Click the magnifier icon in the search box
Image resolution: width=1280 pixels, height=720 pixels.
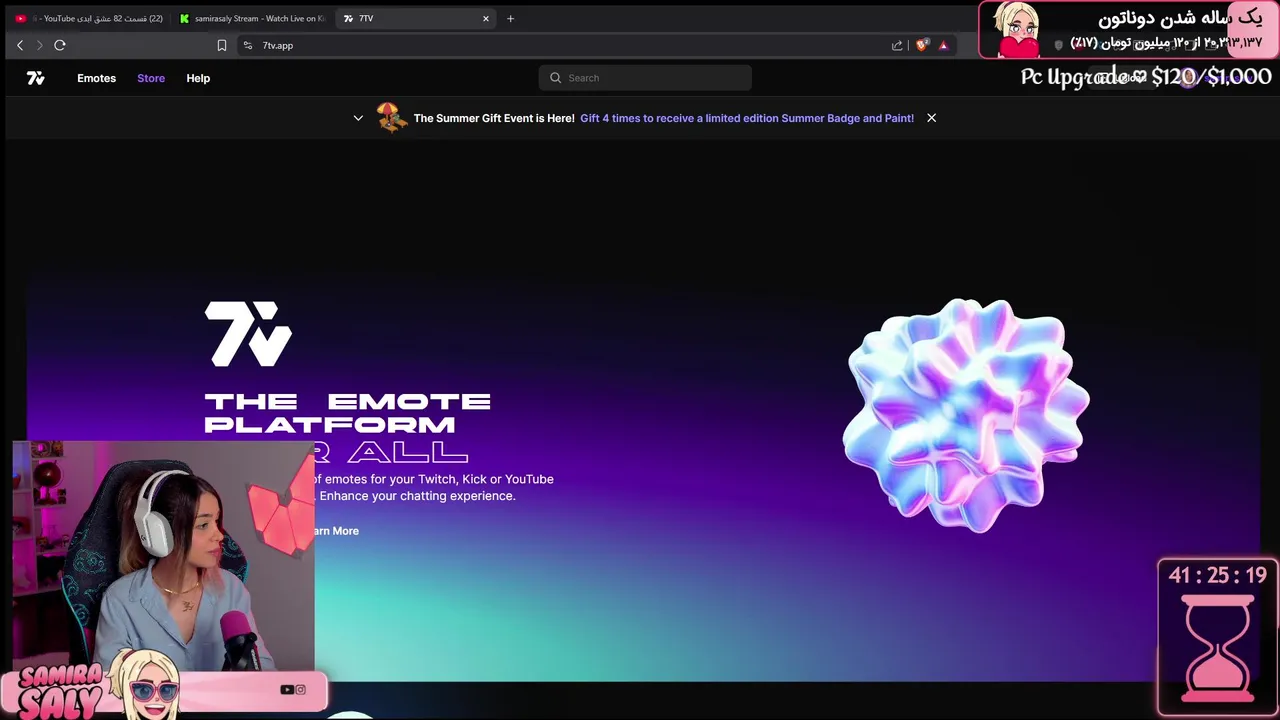(556, 78)
